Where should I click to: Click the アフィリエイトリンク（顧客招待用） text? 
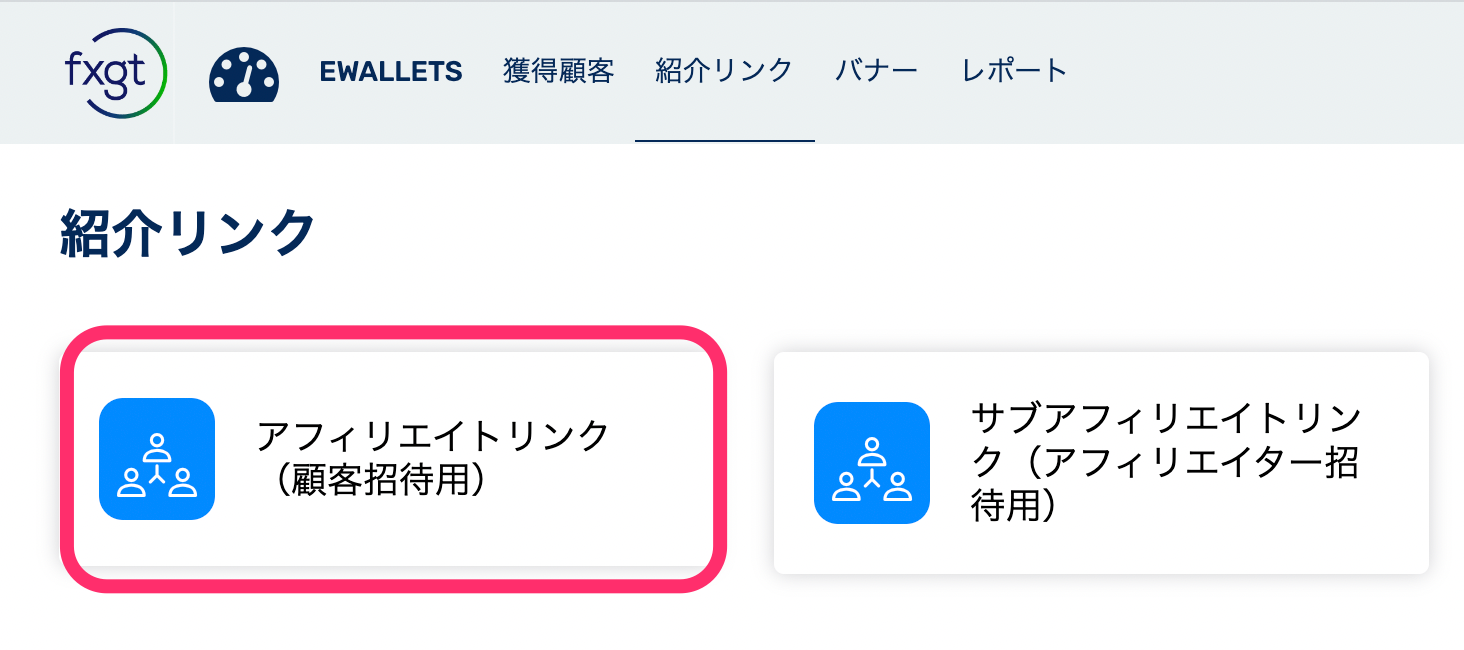click(433, 458)
